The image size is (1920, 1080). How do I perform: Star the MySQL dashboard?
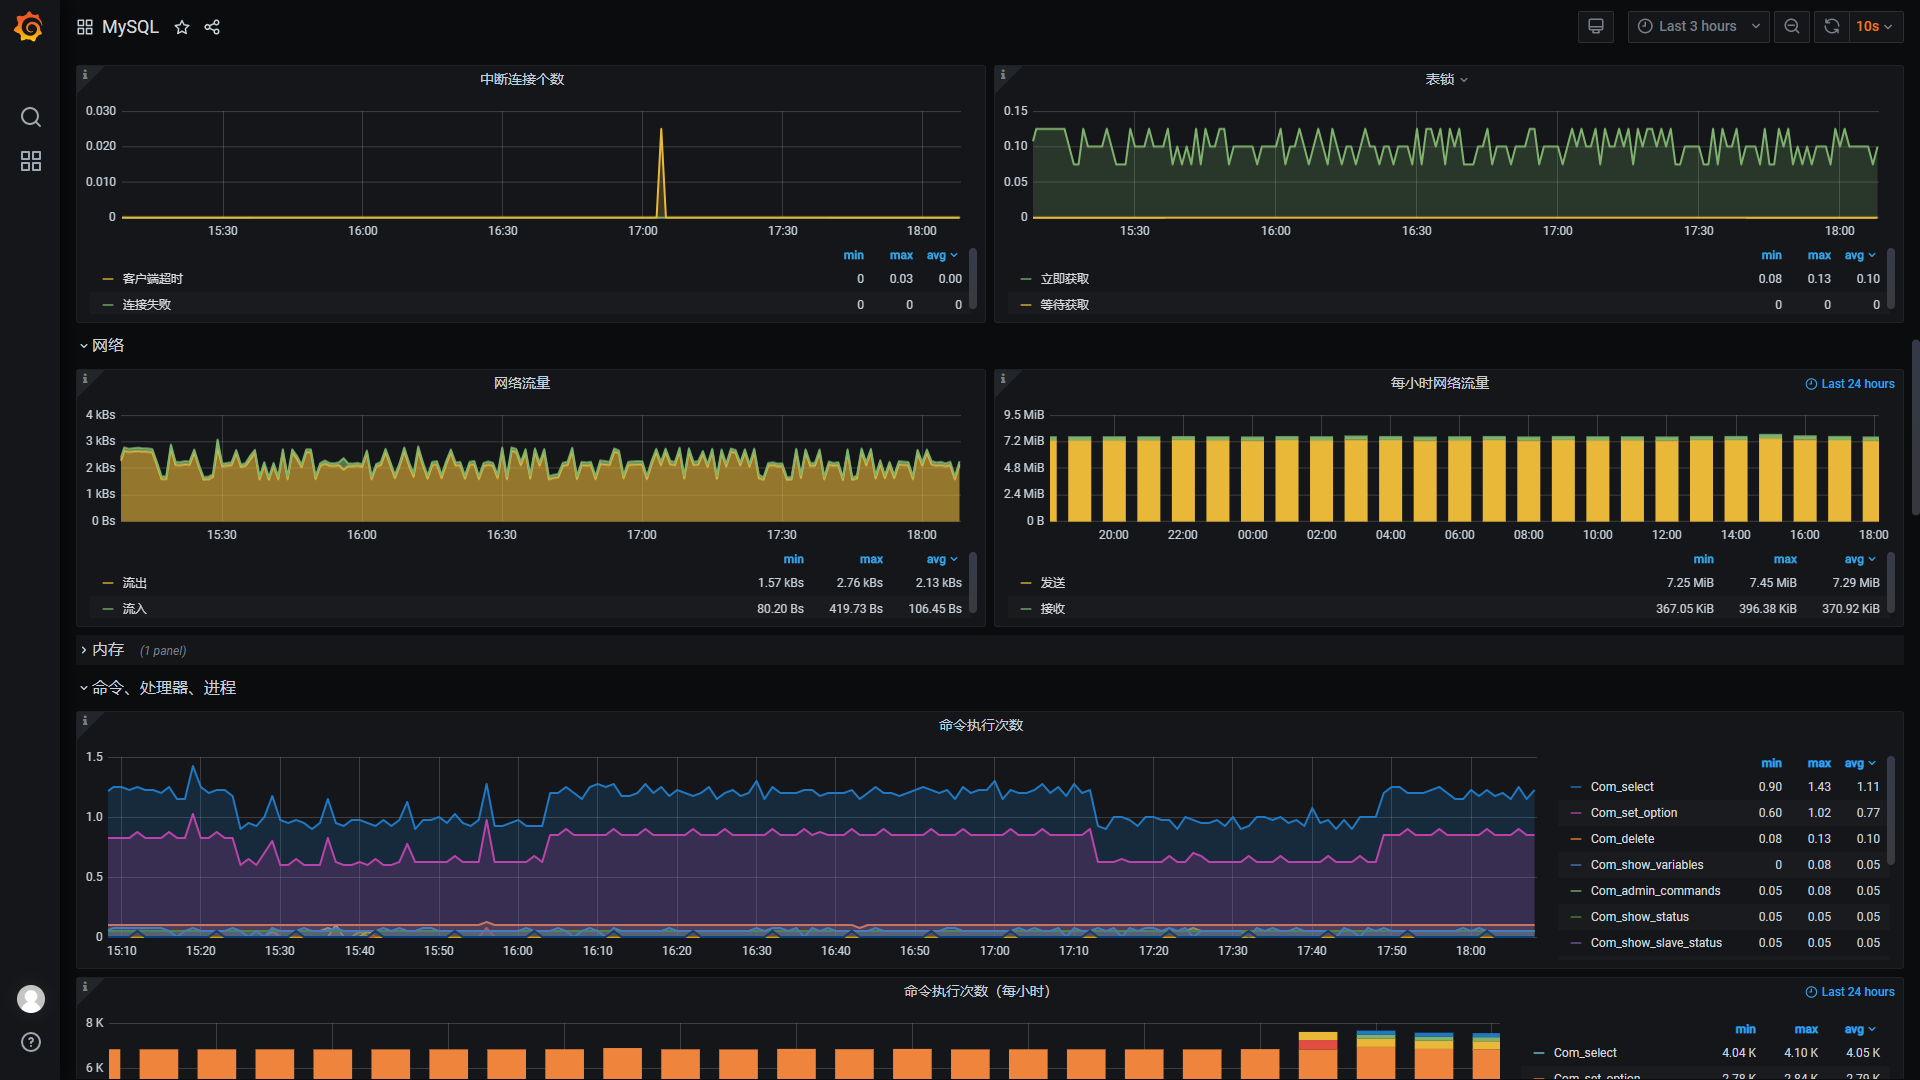(x=182, y=27)
